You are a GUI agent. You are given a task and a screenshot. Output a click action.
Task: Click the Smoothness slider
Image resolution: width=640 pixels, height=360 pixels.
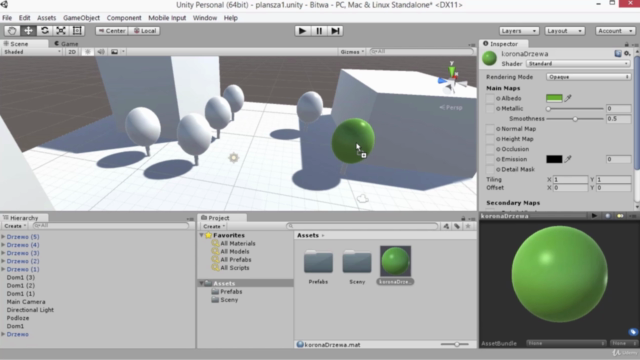tap(575, 119)
